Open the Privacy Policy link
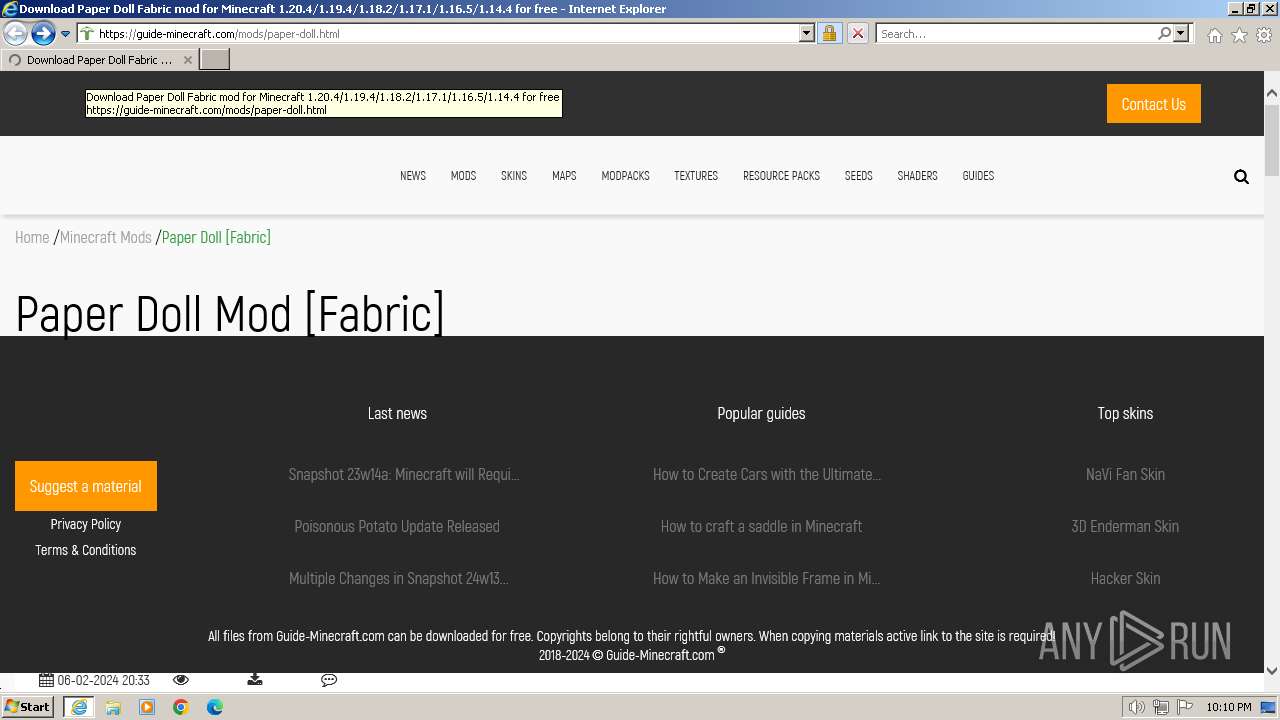Viewport: 1280px width, 720px height. tap(86, 524)
